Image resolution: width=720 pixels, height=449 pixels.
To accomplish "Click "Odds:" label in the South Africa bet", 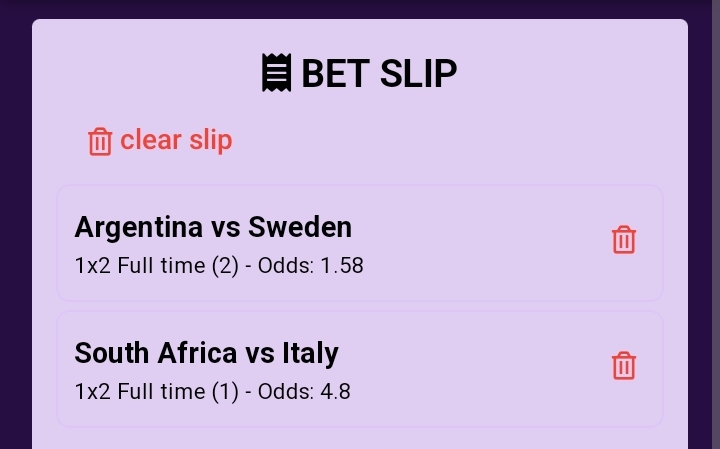I will coord(285,391).
